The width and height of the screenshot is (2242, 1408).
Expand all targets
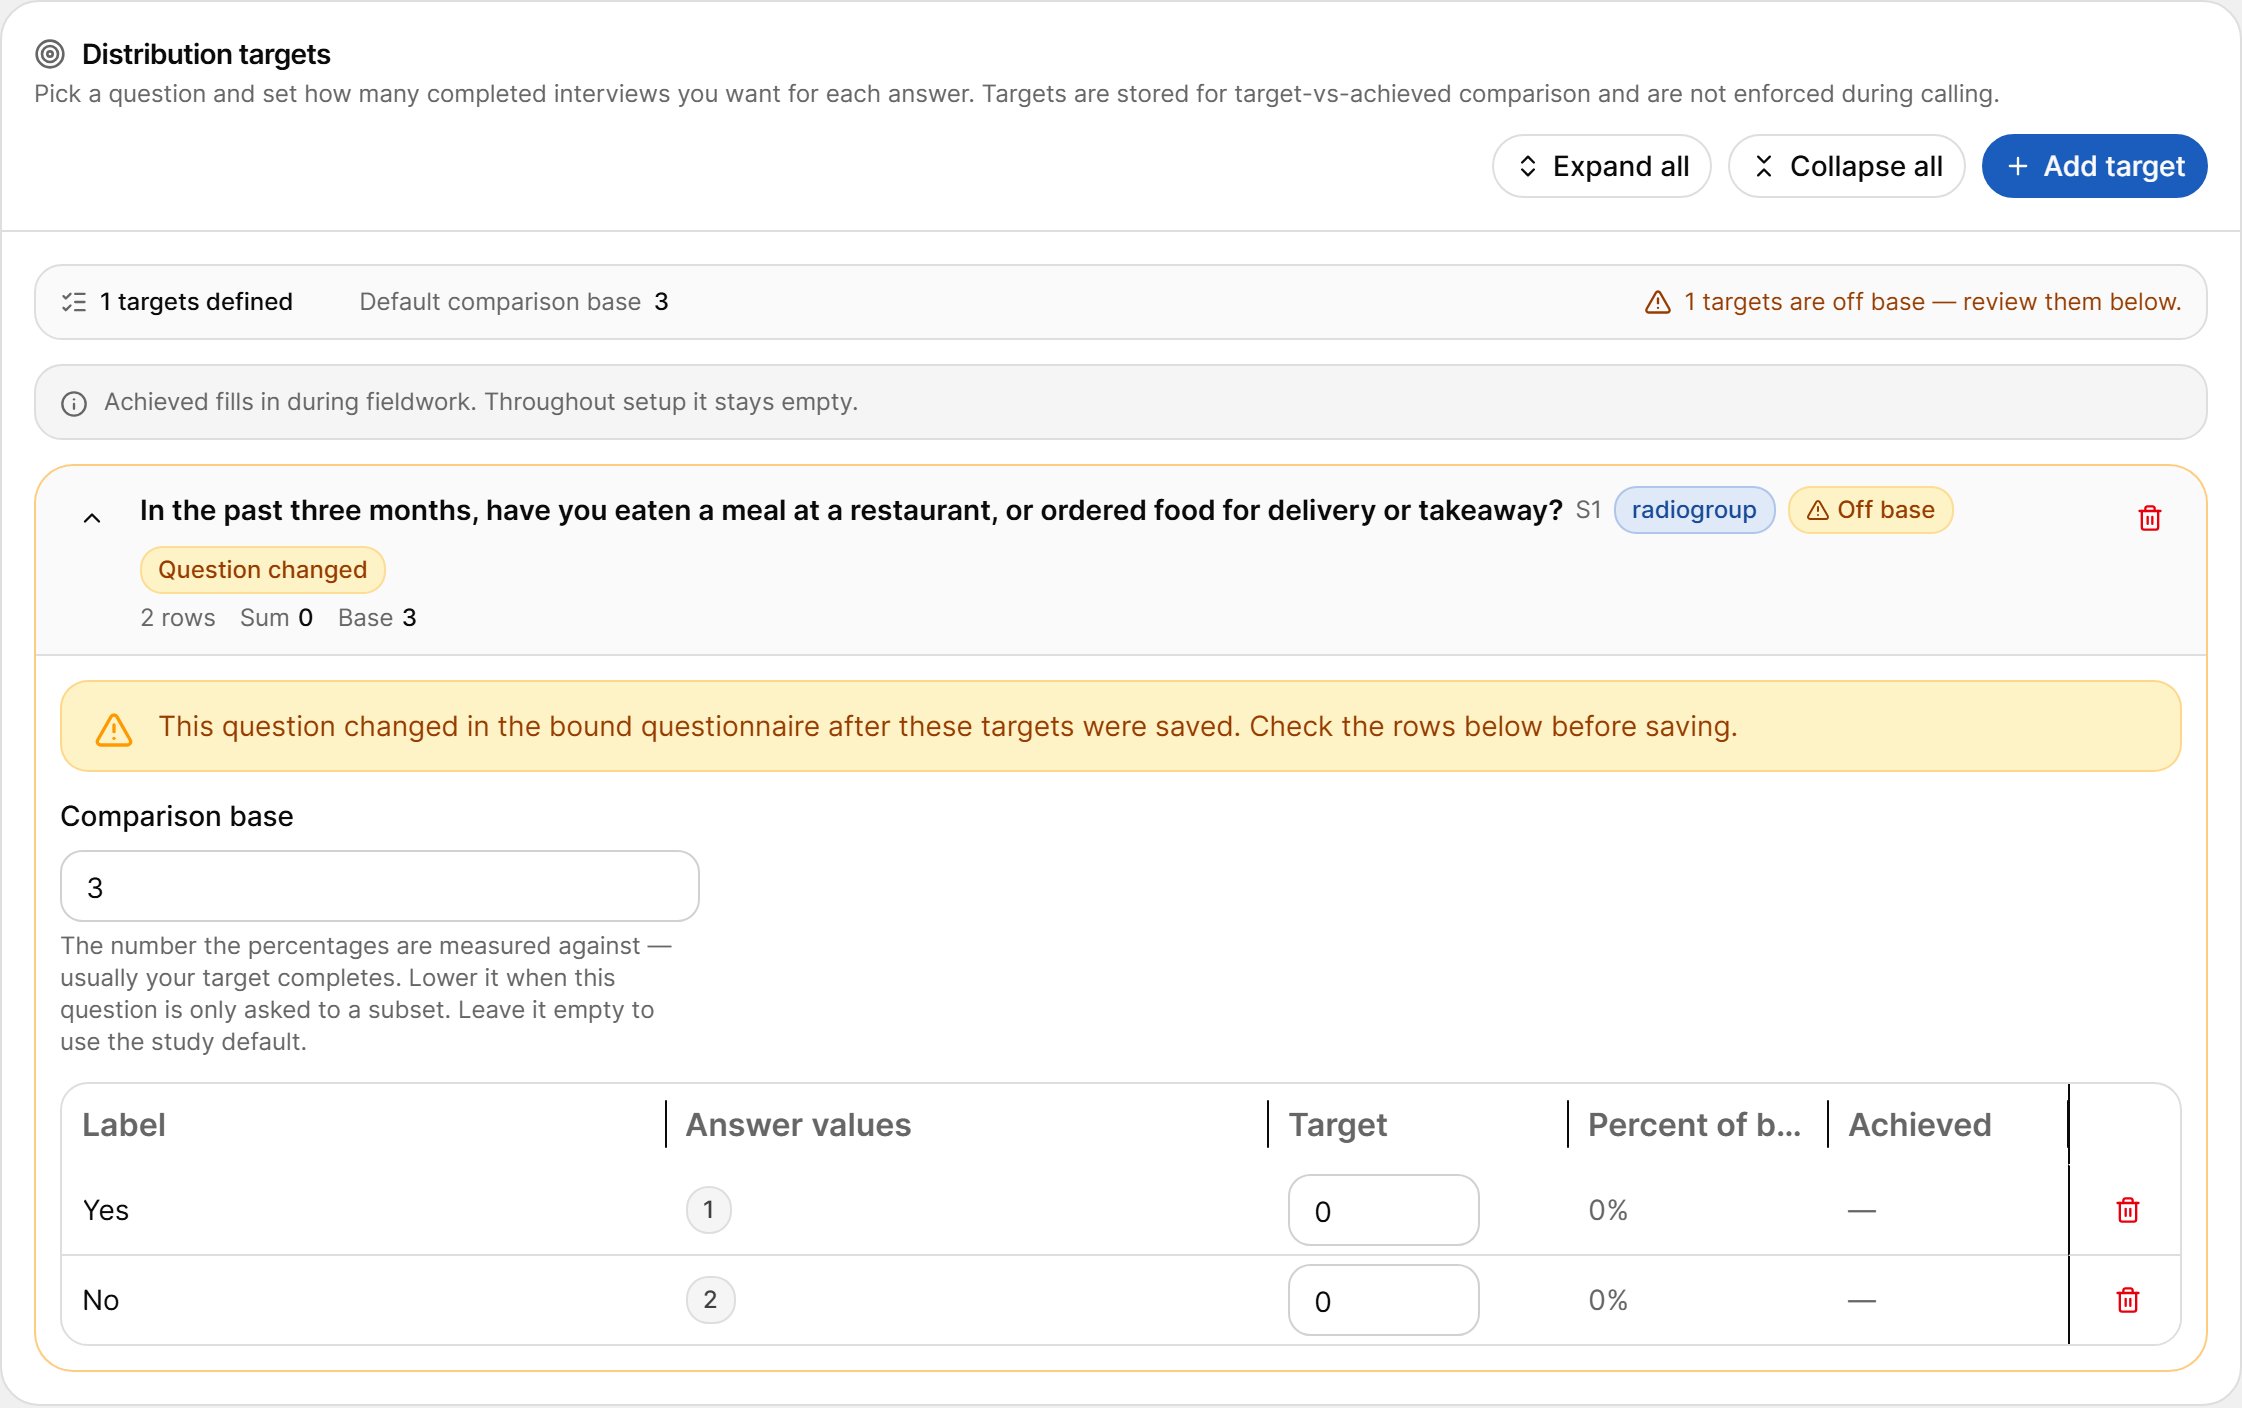pos(1601,166)
